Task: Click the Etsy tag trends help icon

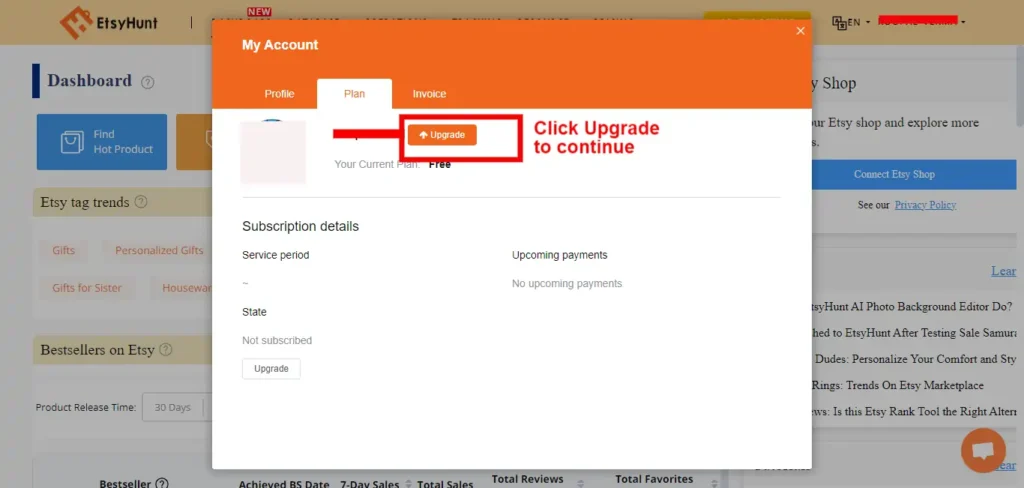Action: 141,202
